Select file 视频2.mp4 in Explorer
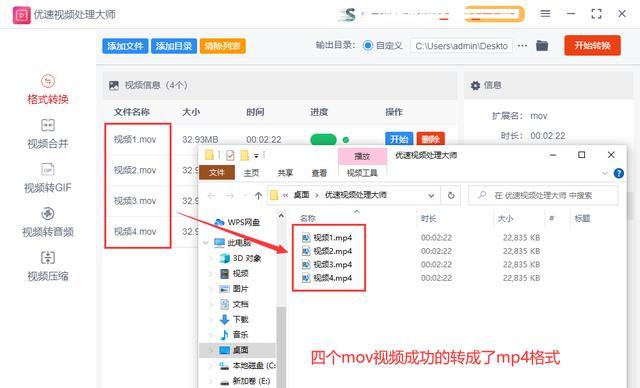The height and width of the screenshot is (388, 640). click(327, 251)
